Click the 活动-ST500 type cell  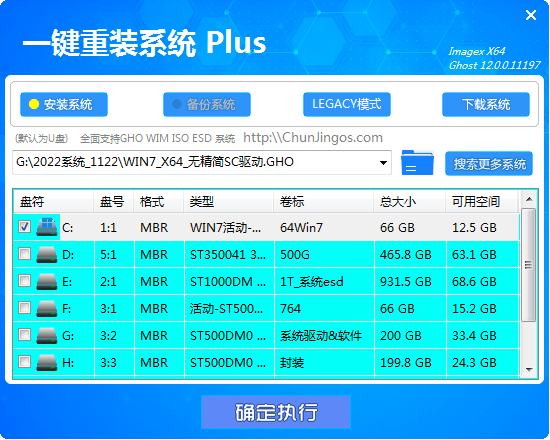[x=229, y=309]
